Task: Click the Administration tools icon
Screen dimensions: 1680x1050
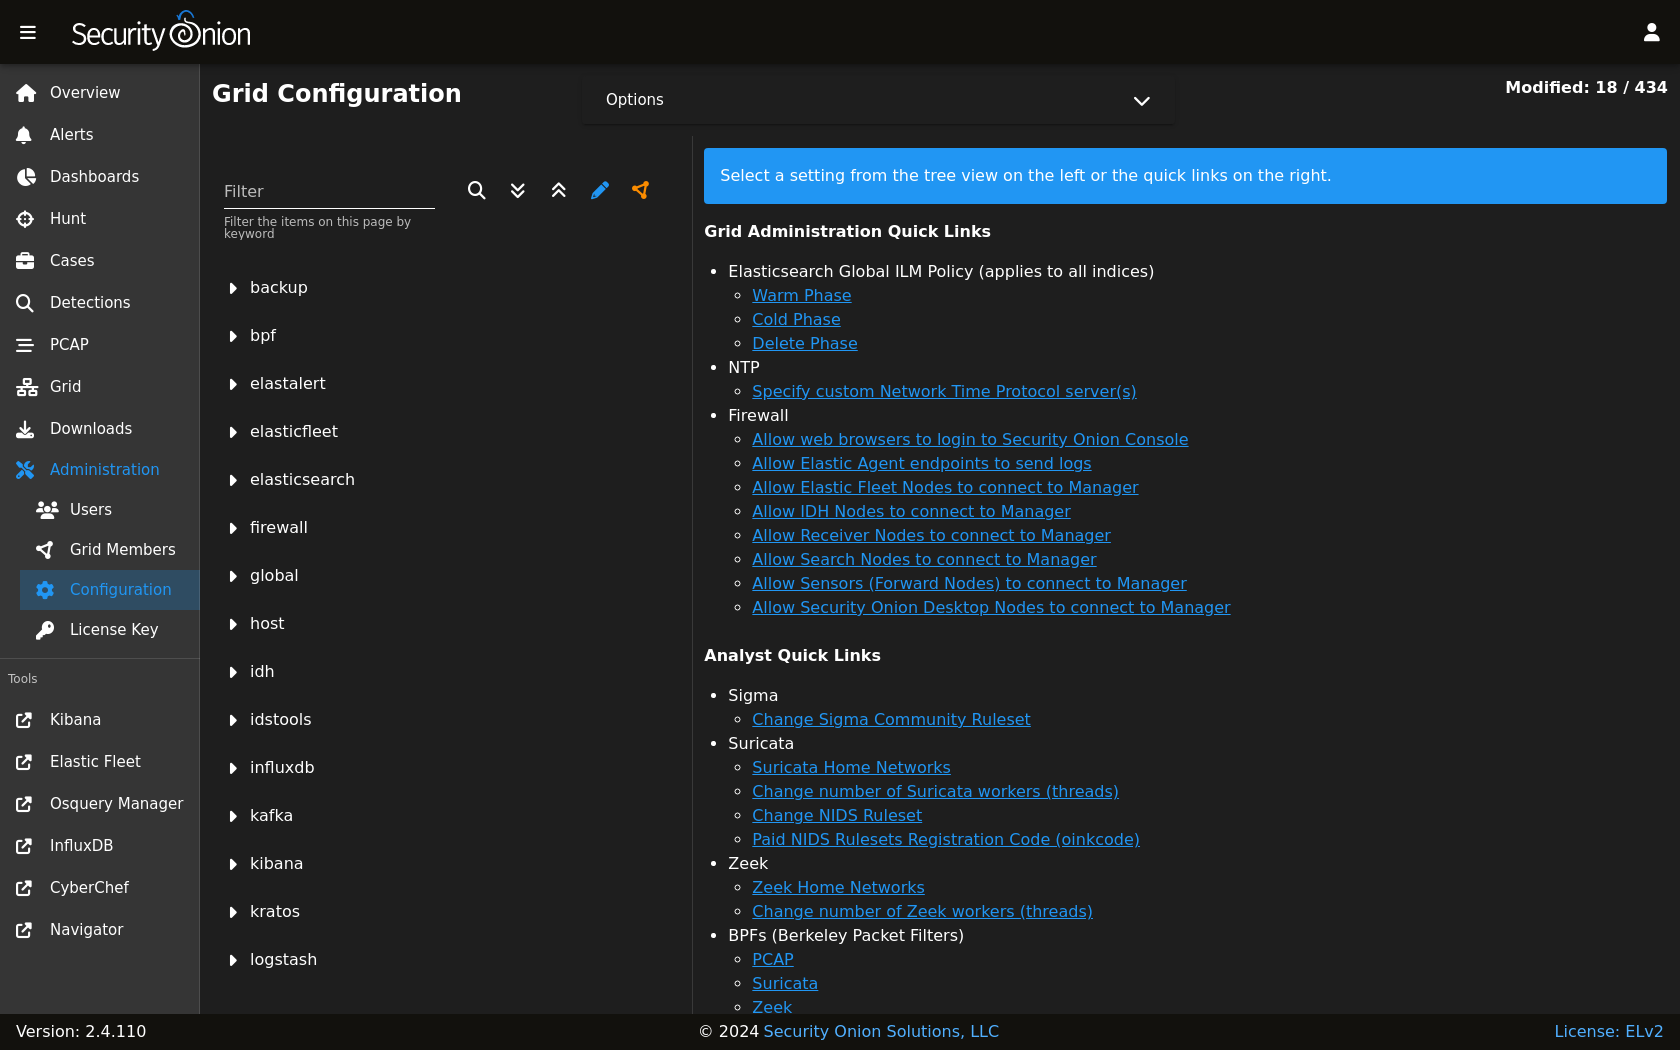Action: coord(25,470)
